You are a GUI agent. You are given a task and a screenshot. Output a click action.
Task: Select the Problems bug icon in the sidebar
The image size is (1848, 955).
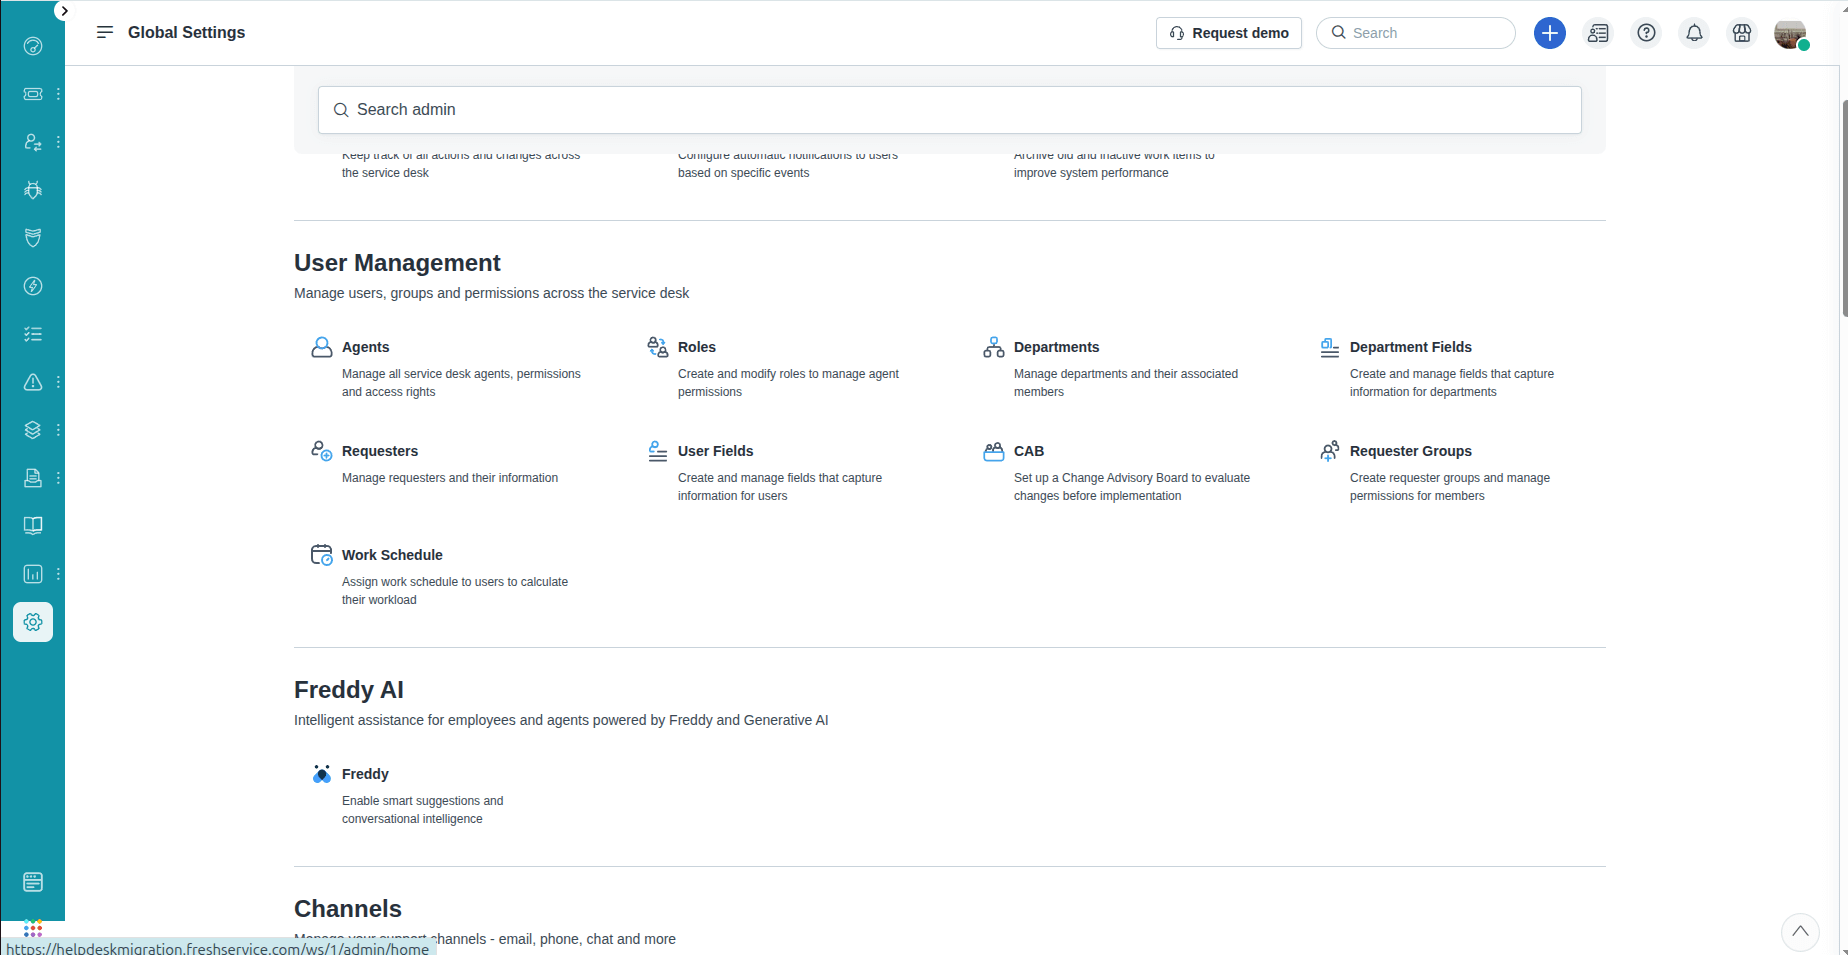(32, 189)
